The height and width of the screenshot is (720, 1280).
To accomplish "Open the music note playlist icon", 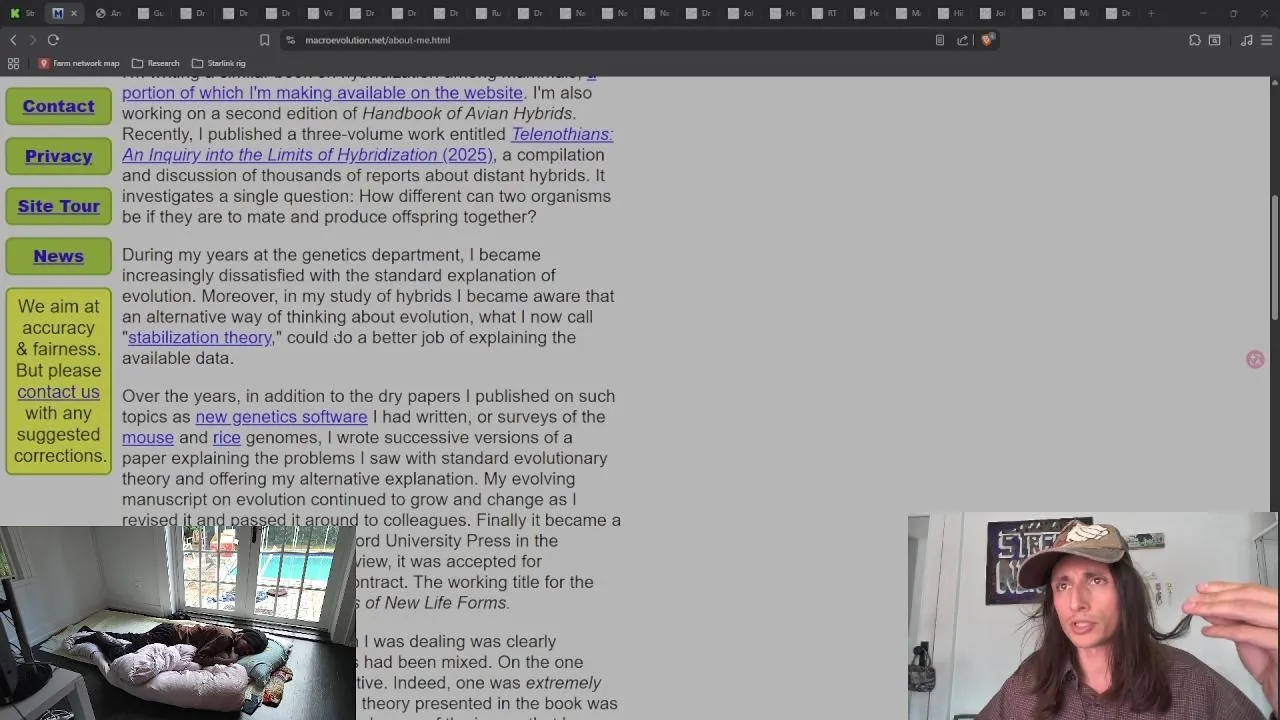I will pyautogui.click(x=1246, y=40).
